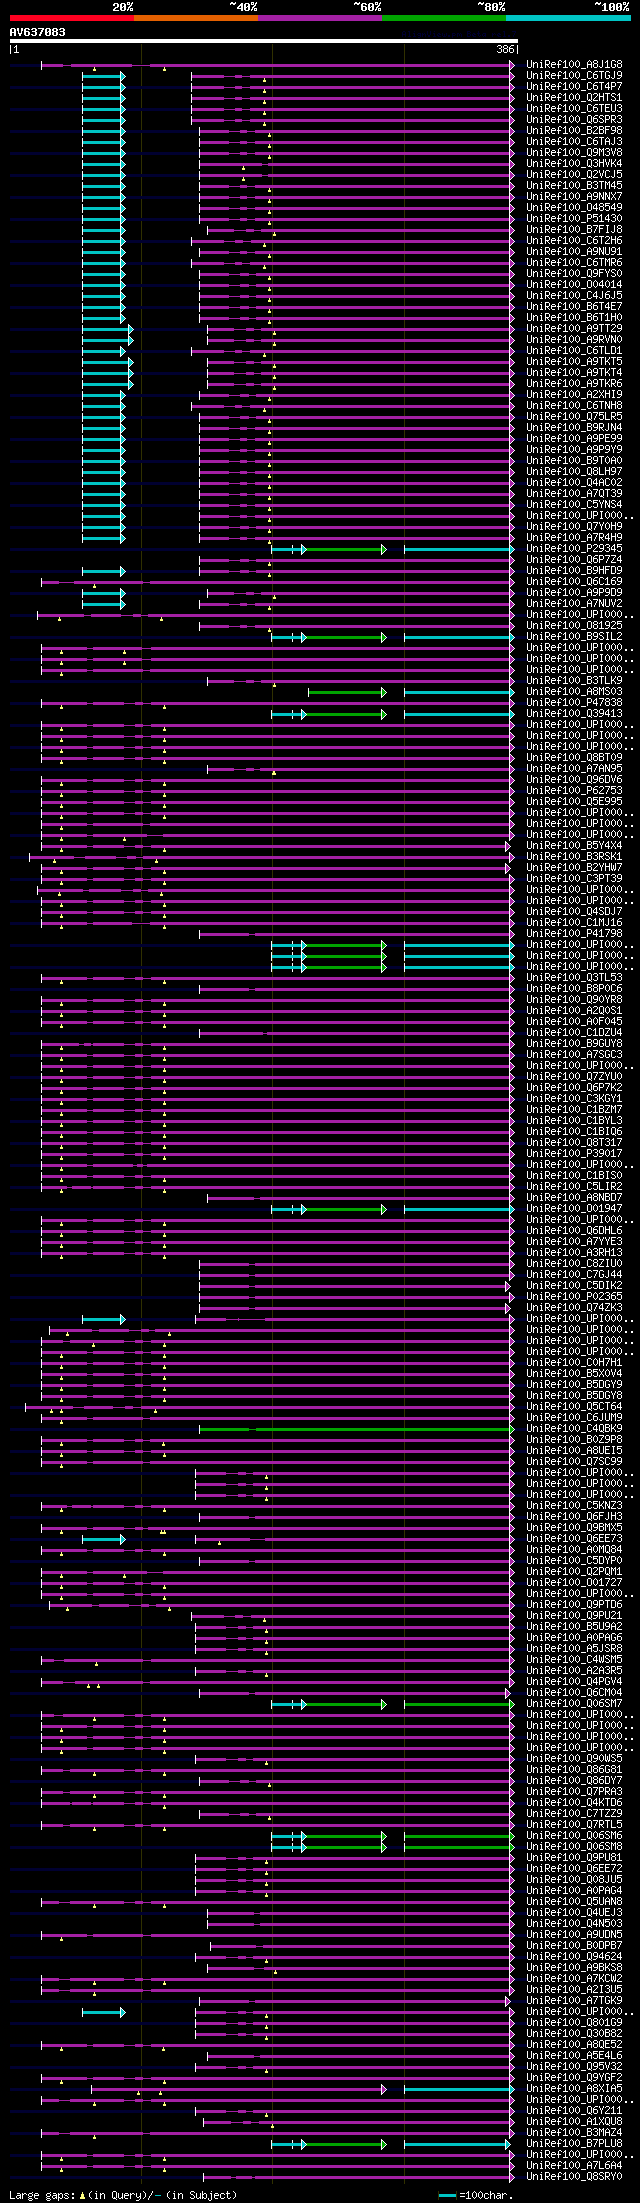Select the label UniRef100_A2XHI9
Viewport: 640px width, 2203px height.
click(x=574, y=394)
